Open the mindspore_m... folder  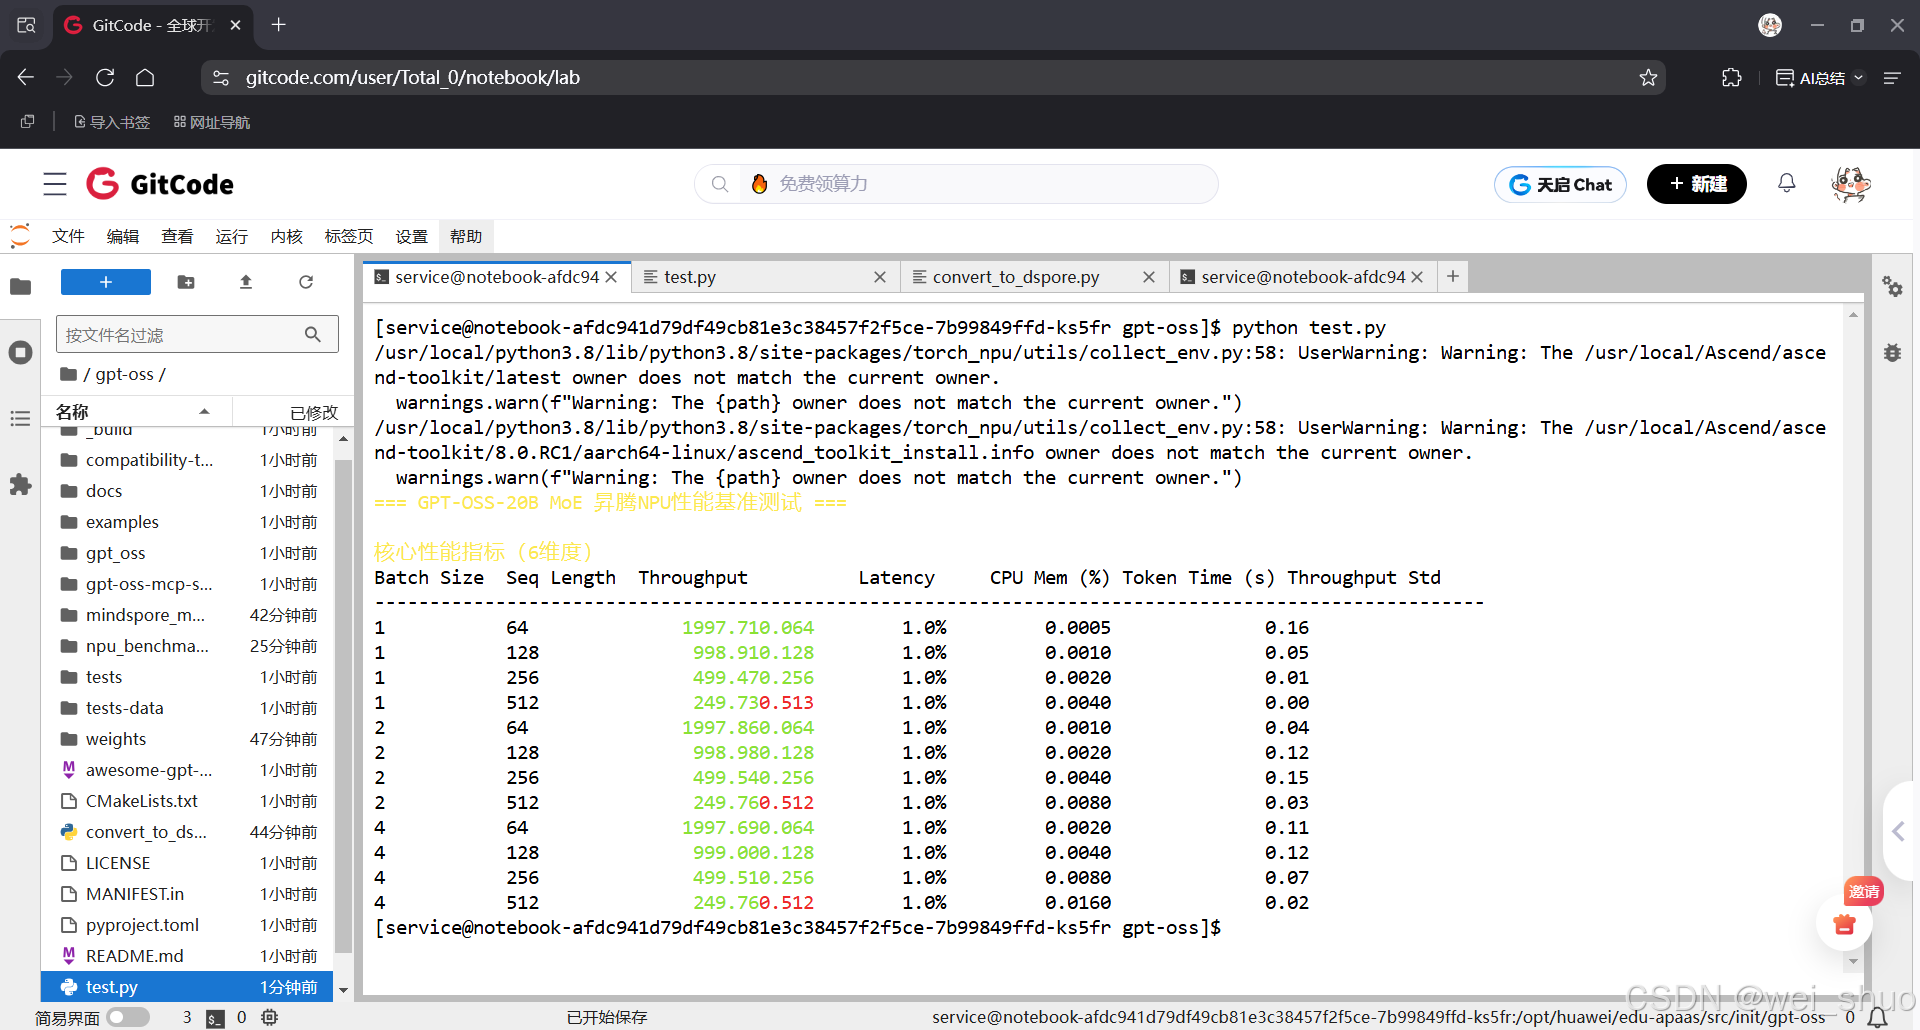[x=187, y=615]
